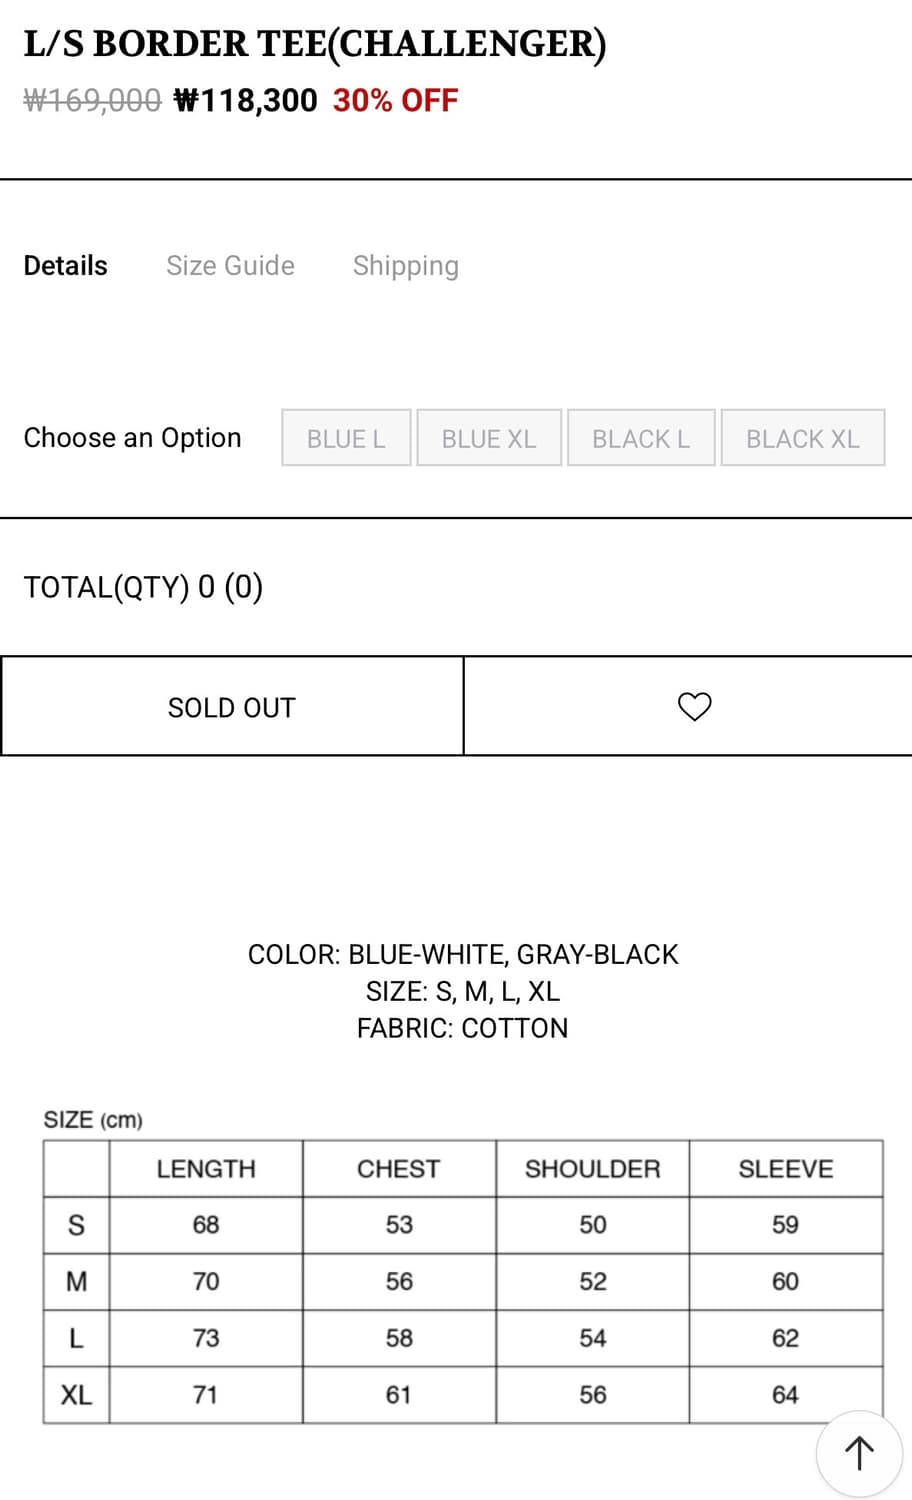View the Shipping tab

coord(405,266)
